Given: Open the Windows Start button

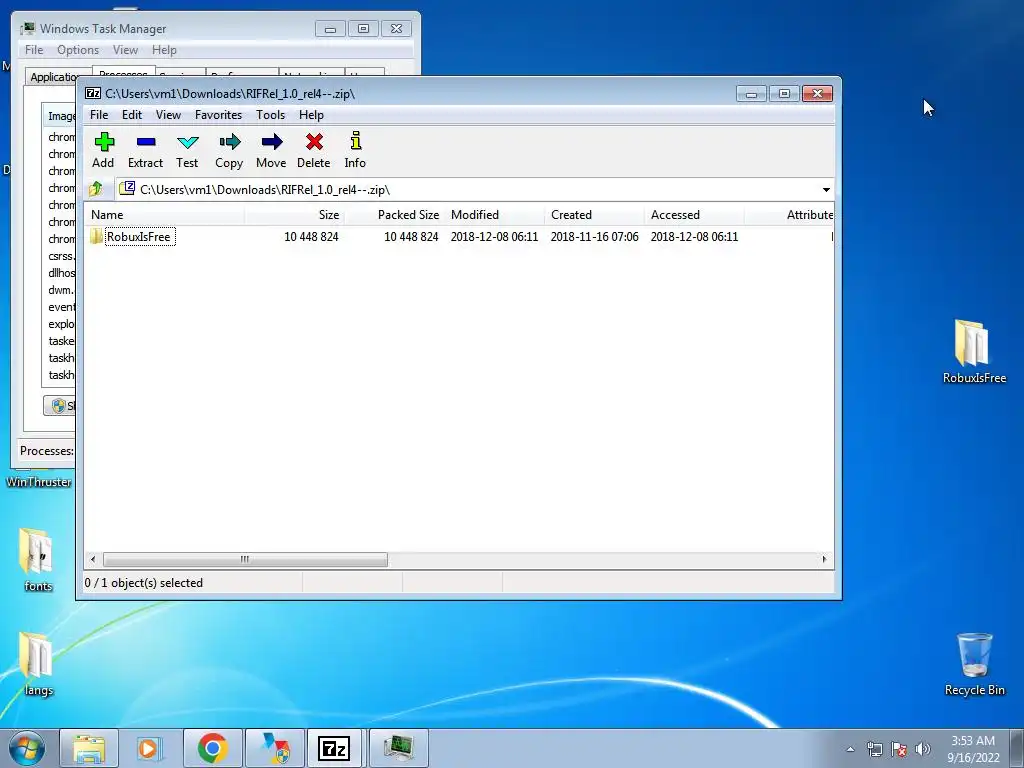Looking at the screenshot, I should click(x=27, y=748).
